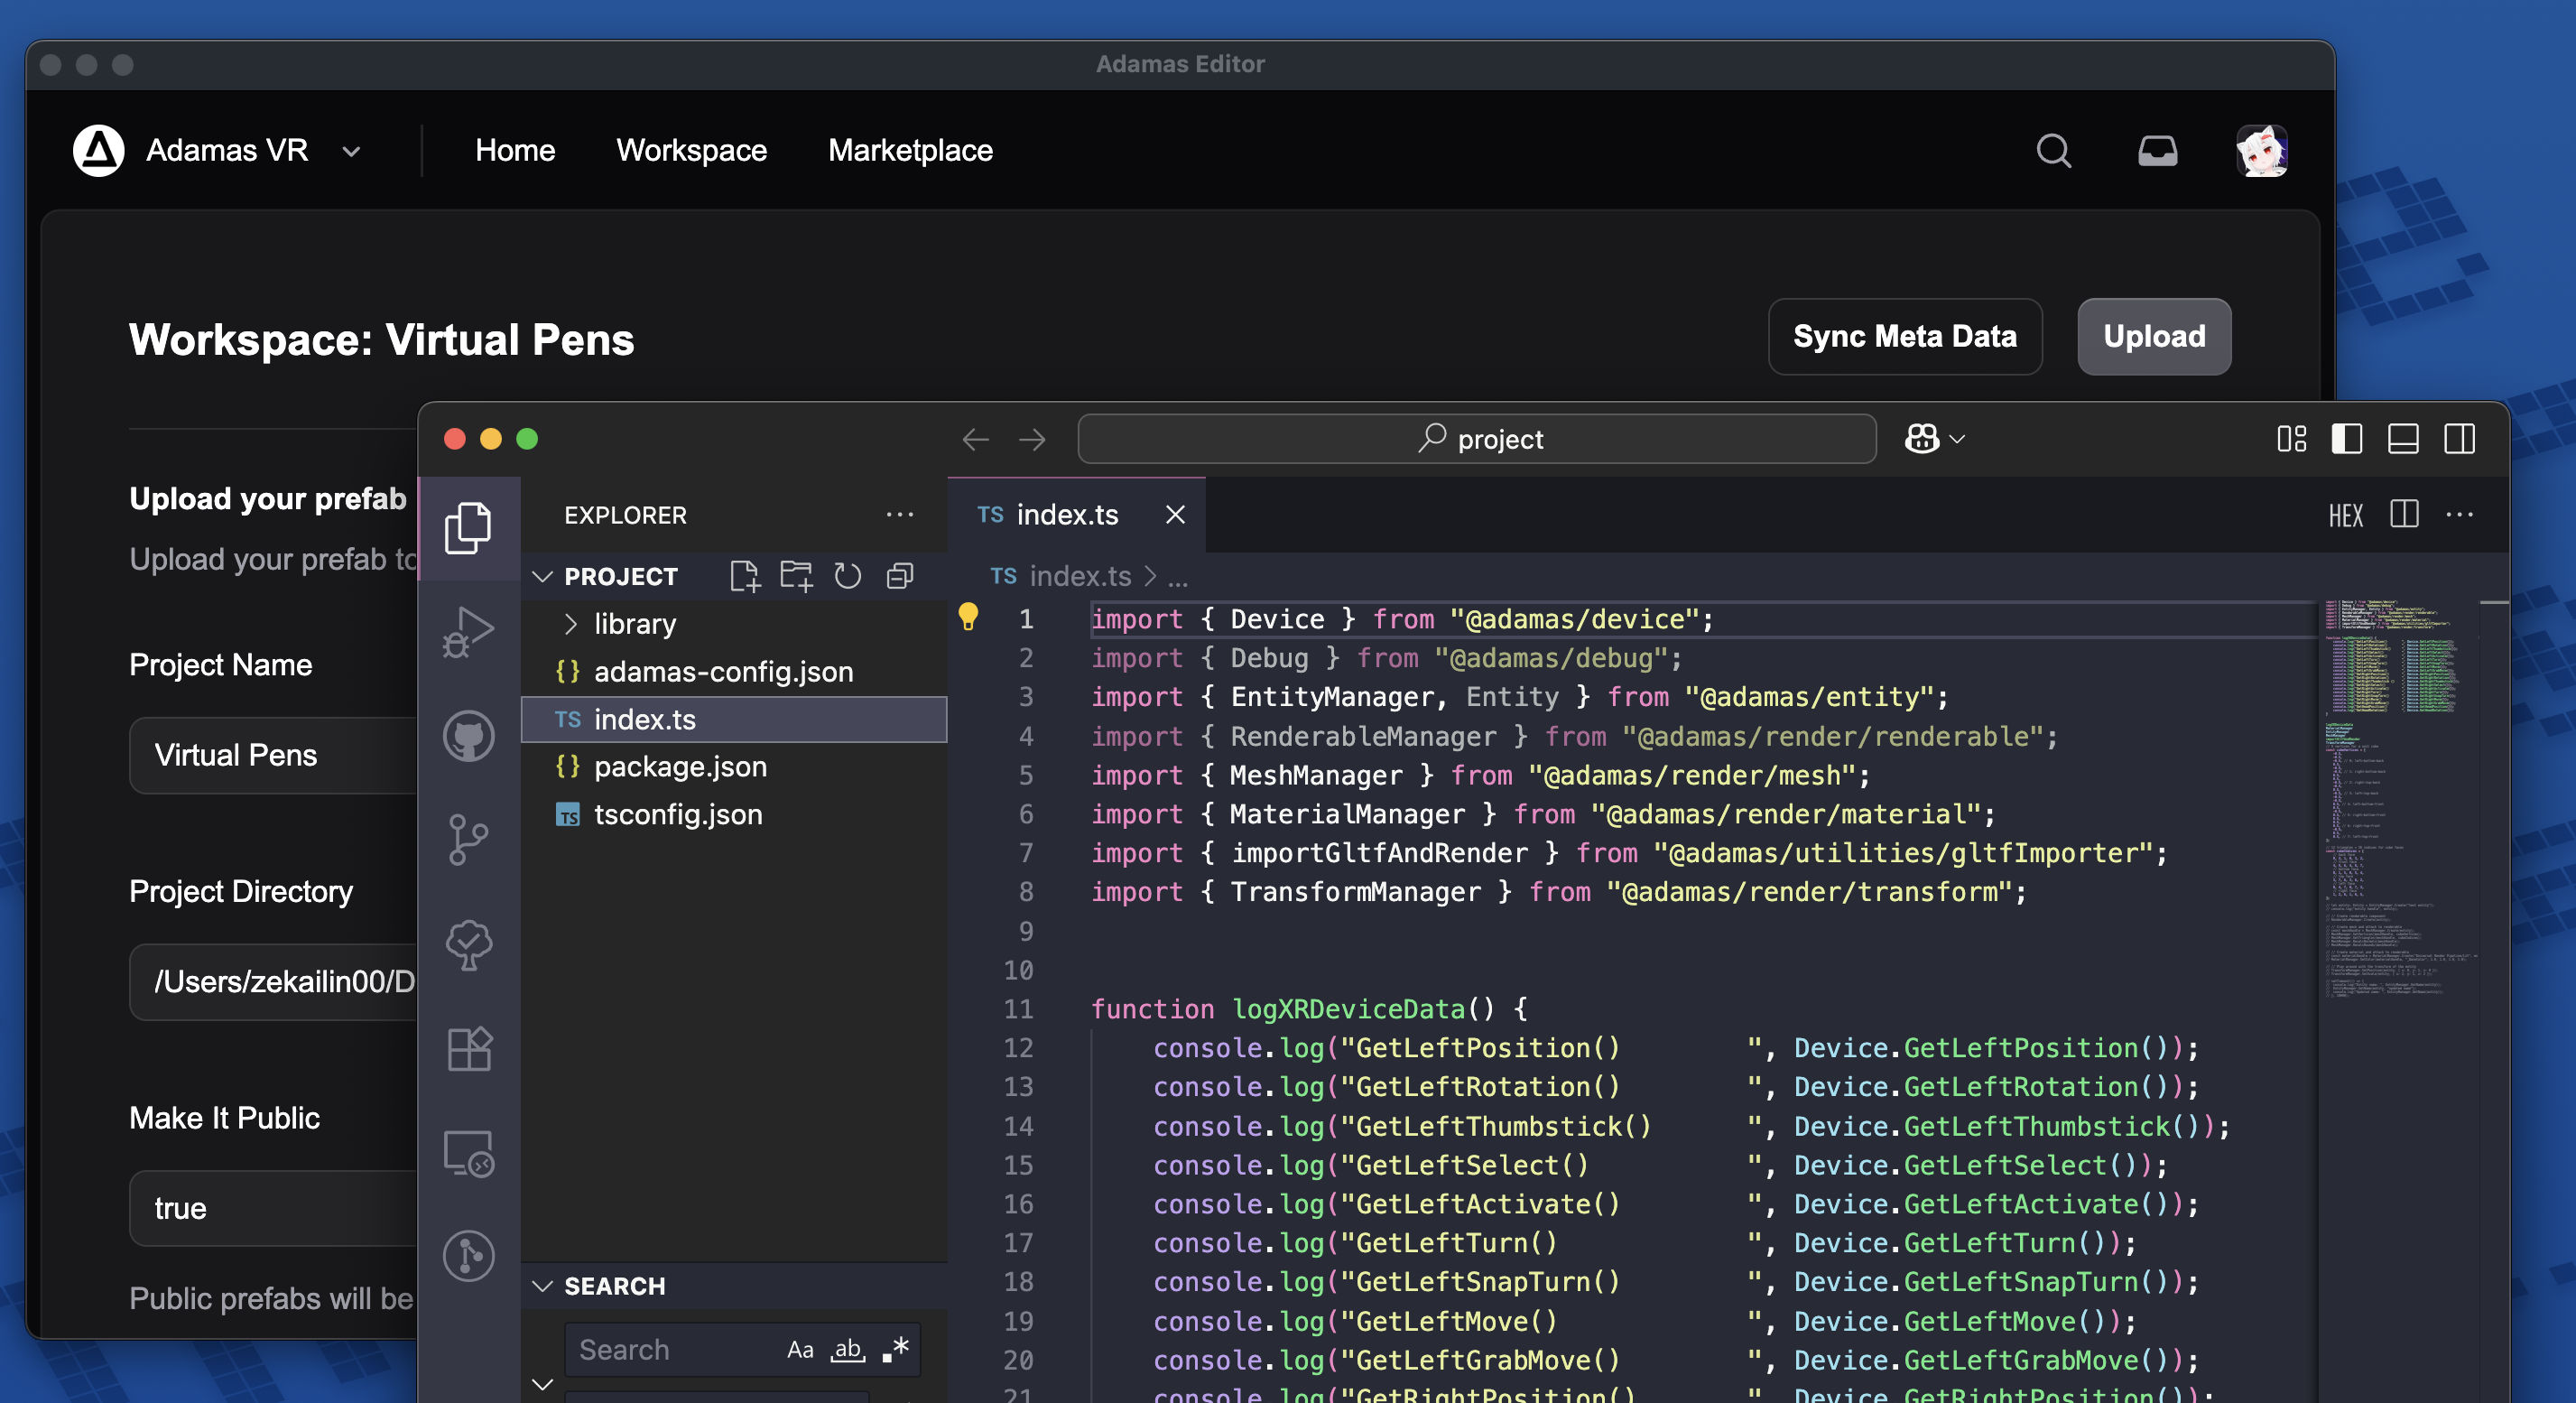Screen dimensions: 2576x1403
Task: Open the GitHub sidebar panel
Action: tap(468, 737)
